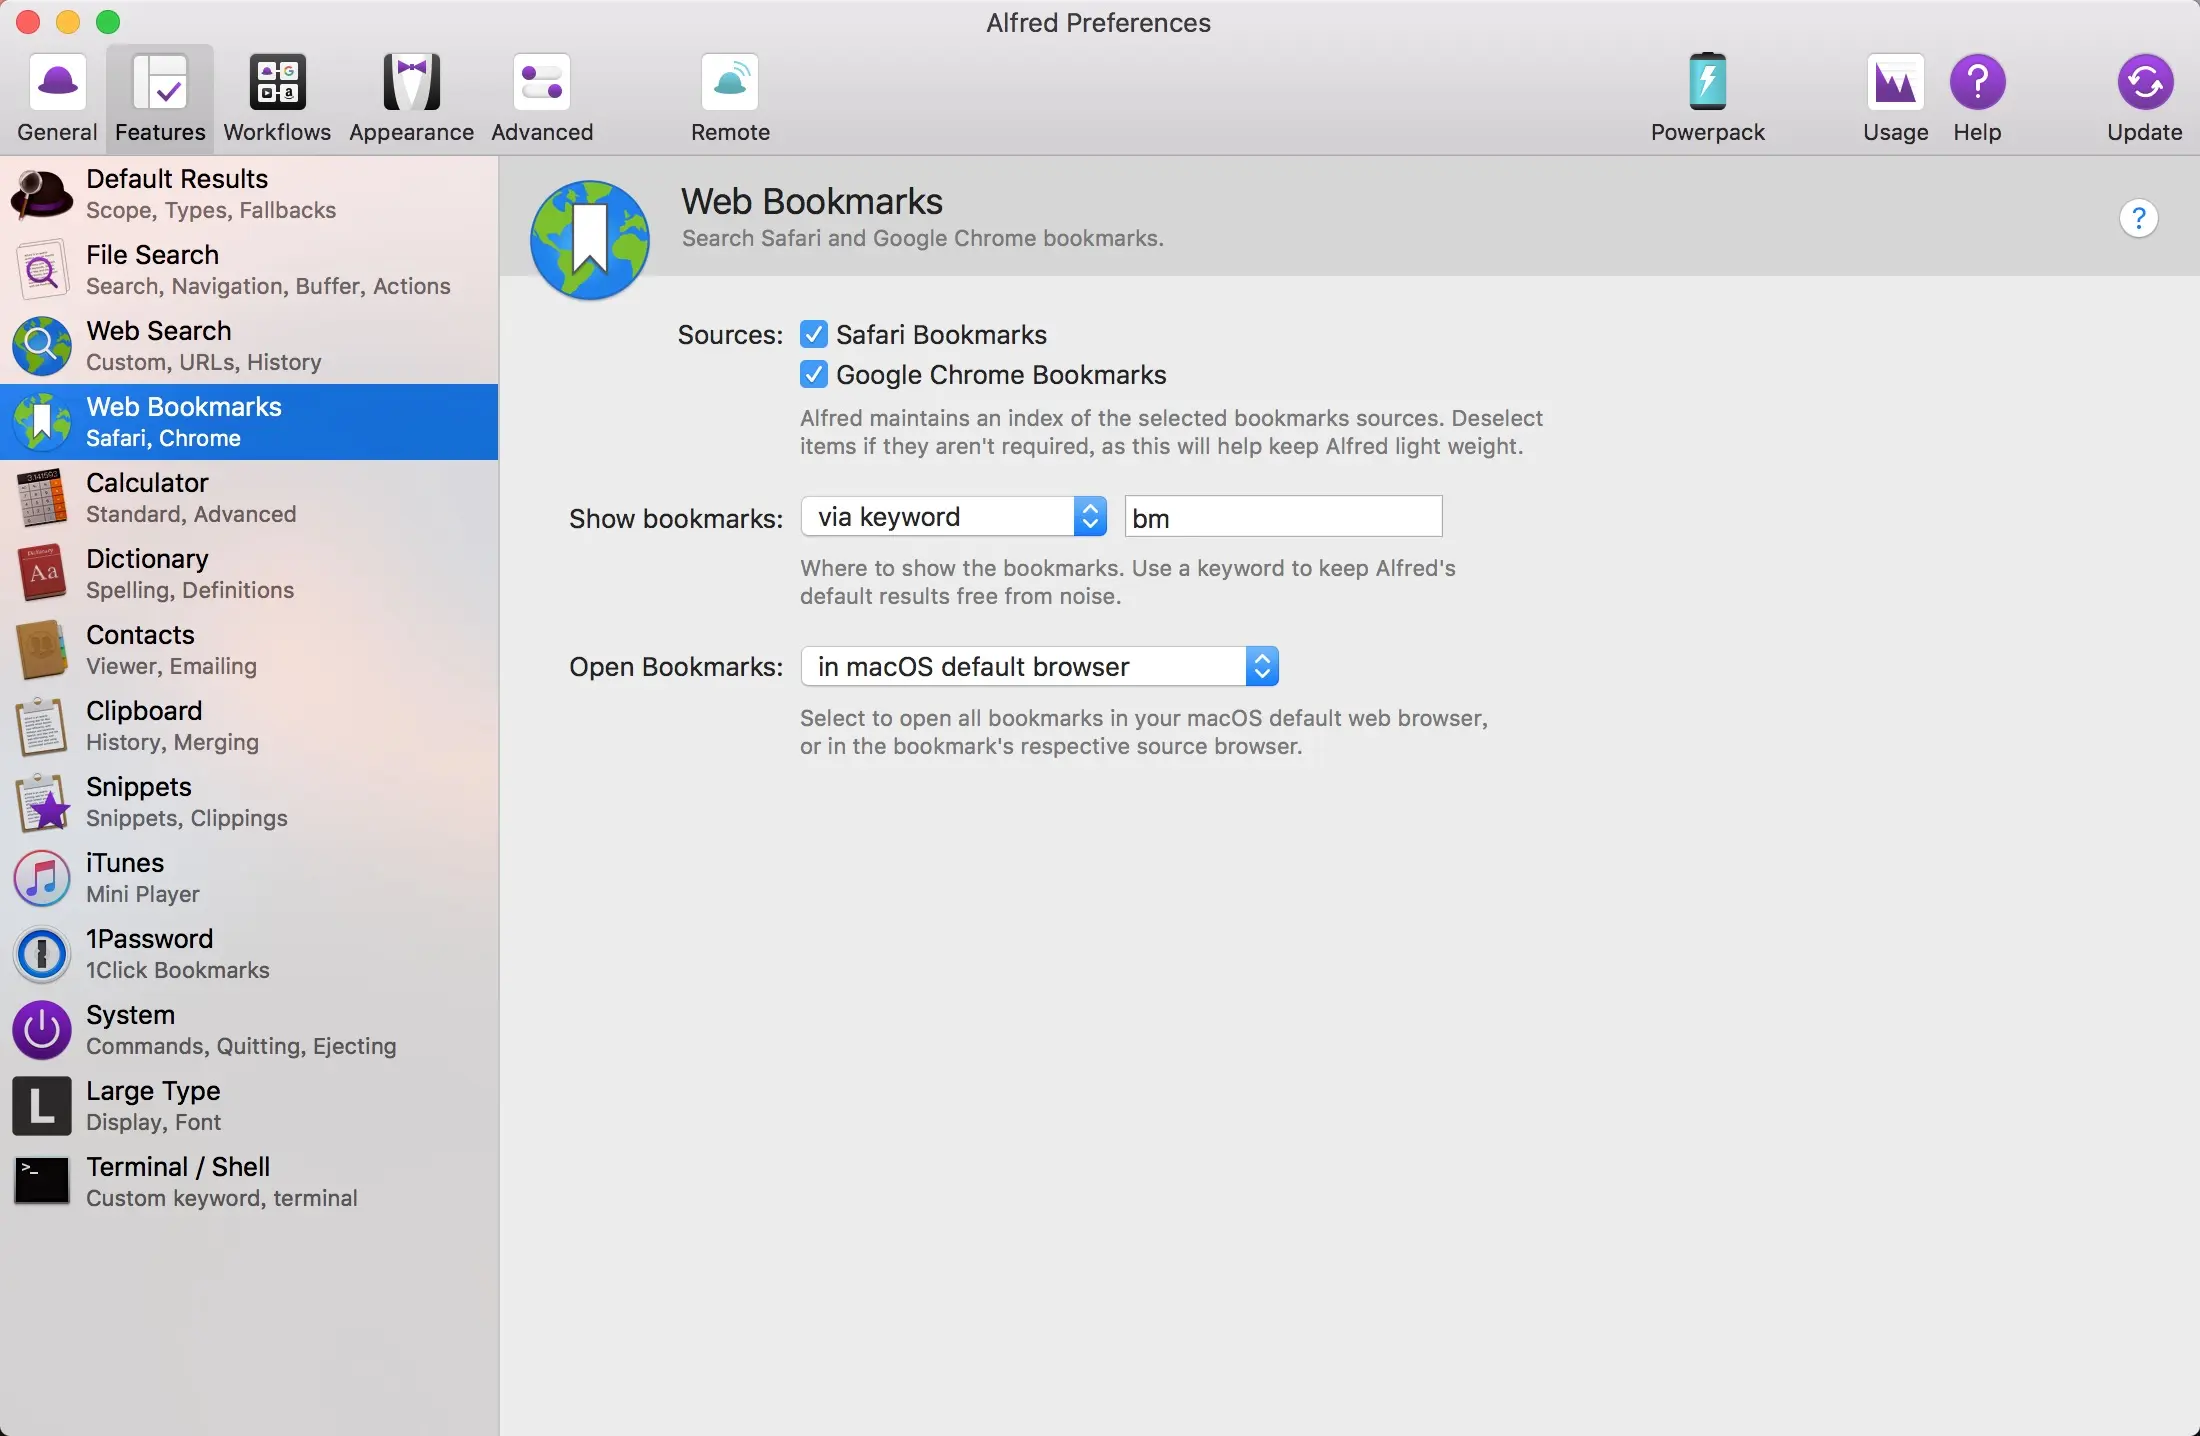Open the Workflows preferences icon
2200x1436 pixels.
click(x=277, y=83)
